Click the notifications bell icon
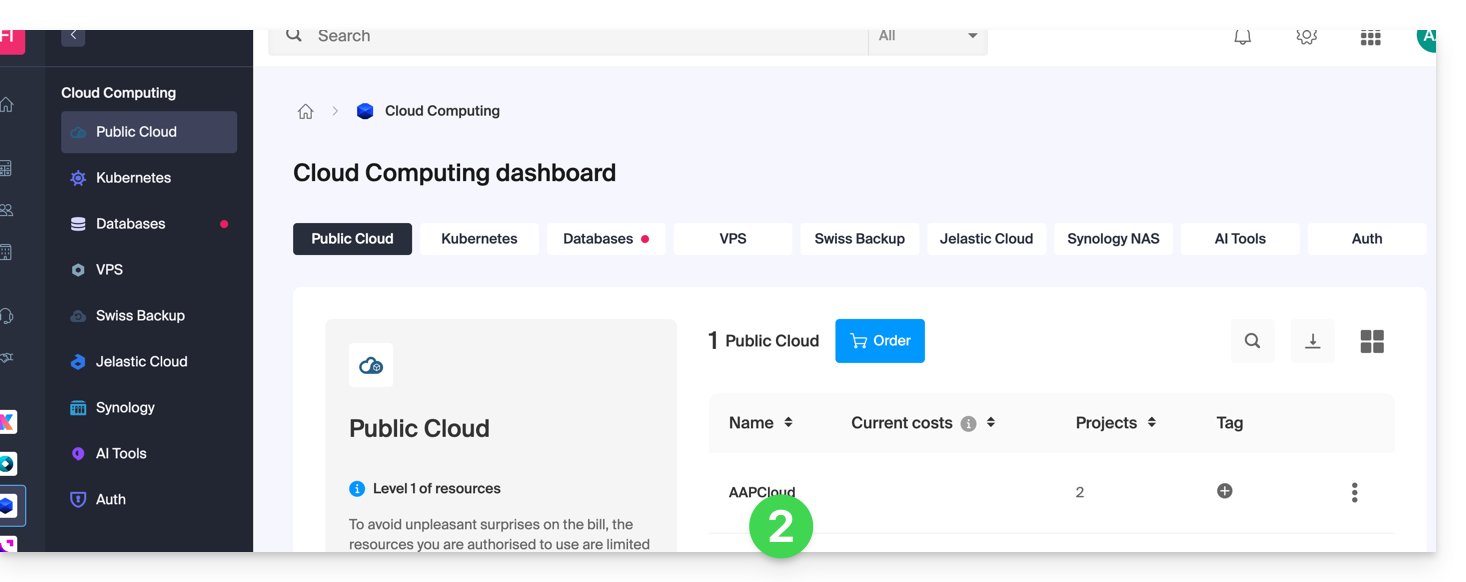 click(x=1242, y=37)
